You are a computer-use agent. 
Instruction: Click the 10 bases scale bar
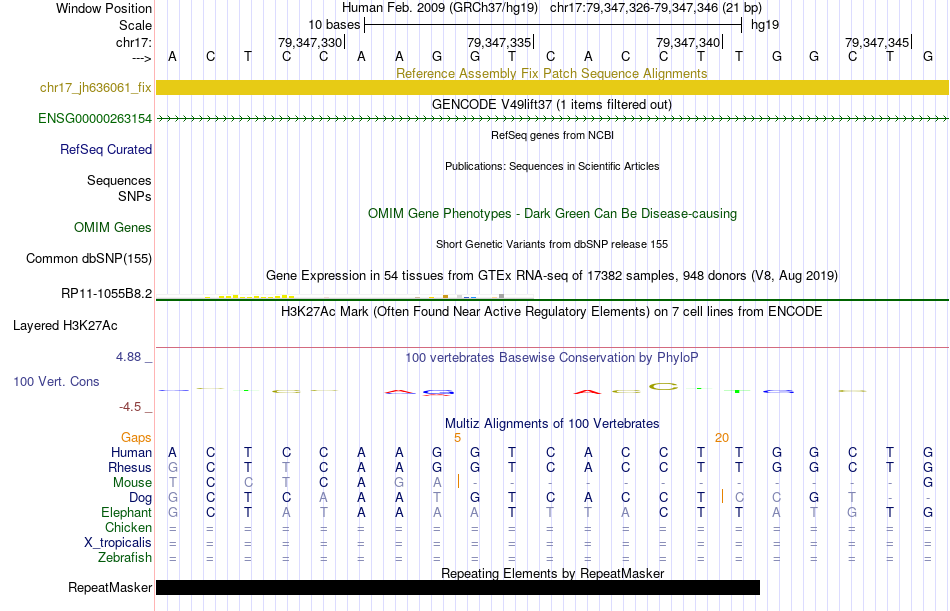pyautogui.click(x=553, y=25)
